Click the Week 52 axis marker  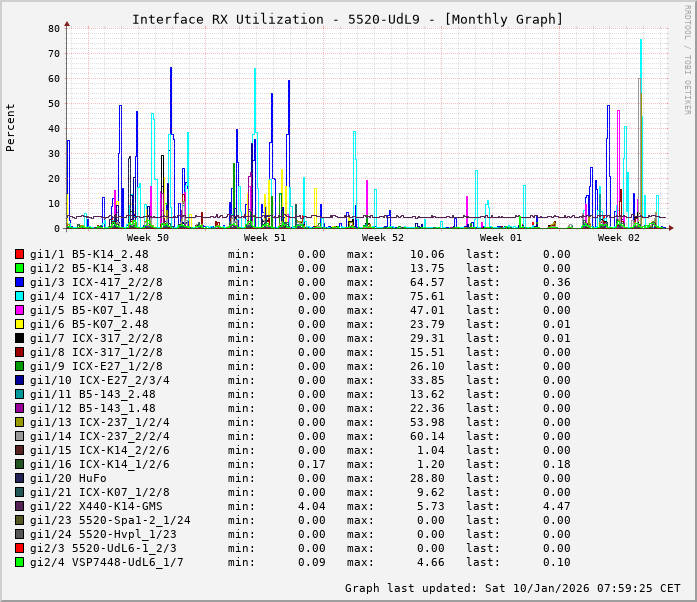(383, 238)
